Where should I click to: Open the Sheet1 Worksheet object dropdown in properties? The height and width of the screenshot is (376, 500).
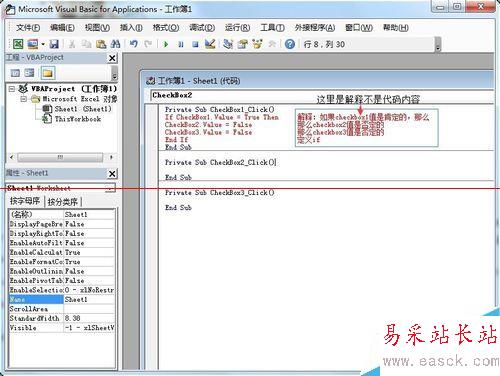coord(110,188)
